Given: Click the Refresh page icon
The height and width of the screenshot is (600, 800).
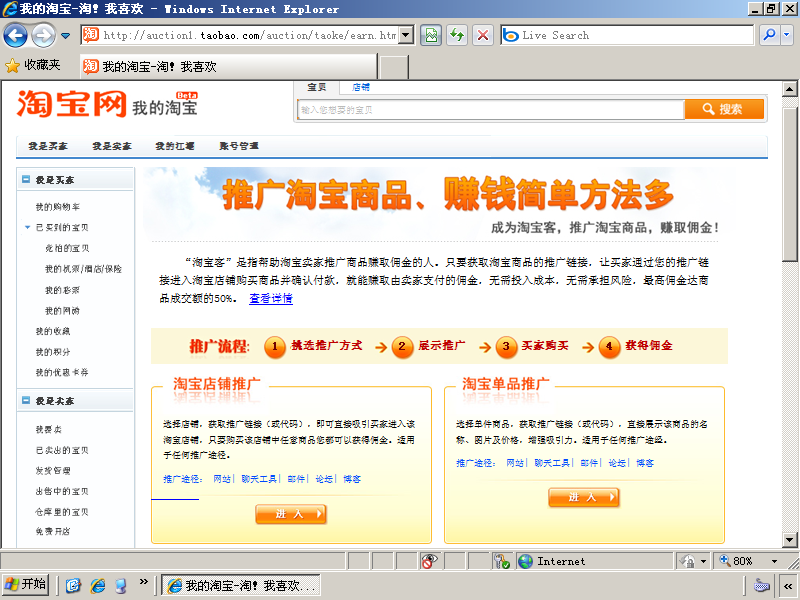Looking at the screenshot, I should [457, 35].
